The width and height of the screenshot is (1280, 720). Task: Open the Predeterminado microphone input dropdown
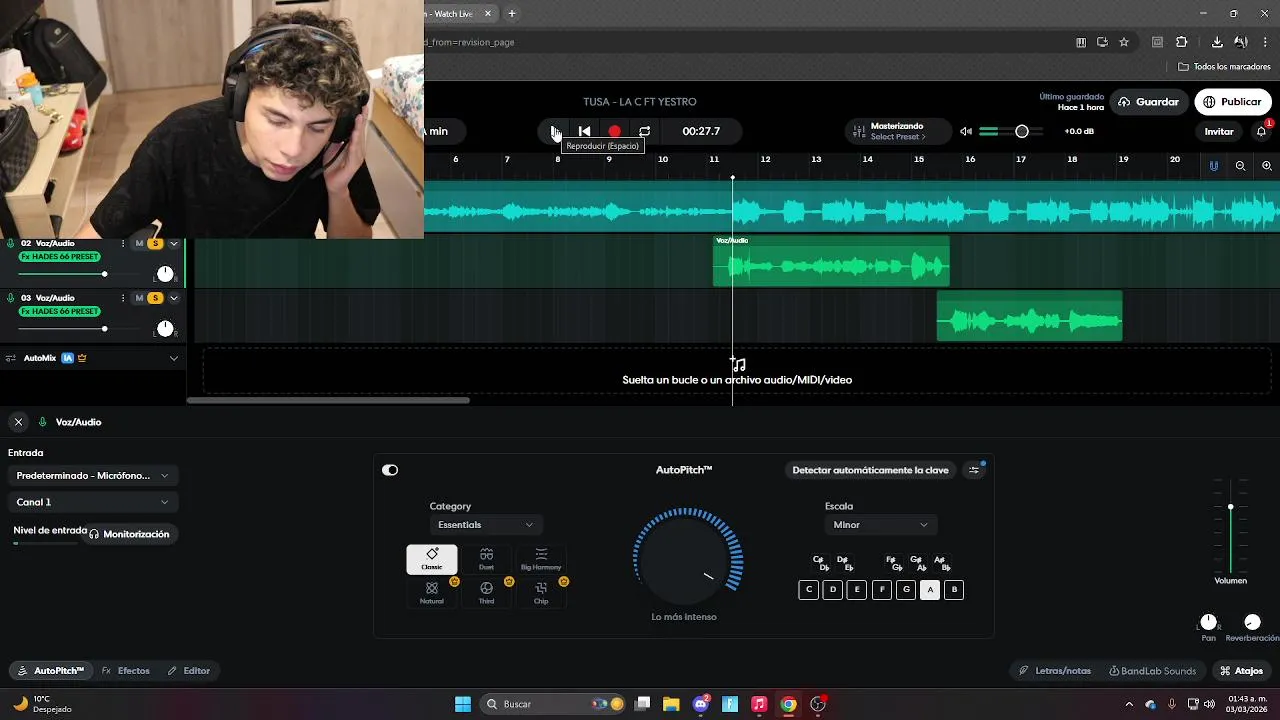point(92,476)
